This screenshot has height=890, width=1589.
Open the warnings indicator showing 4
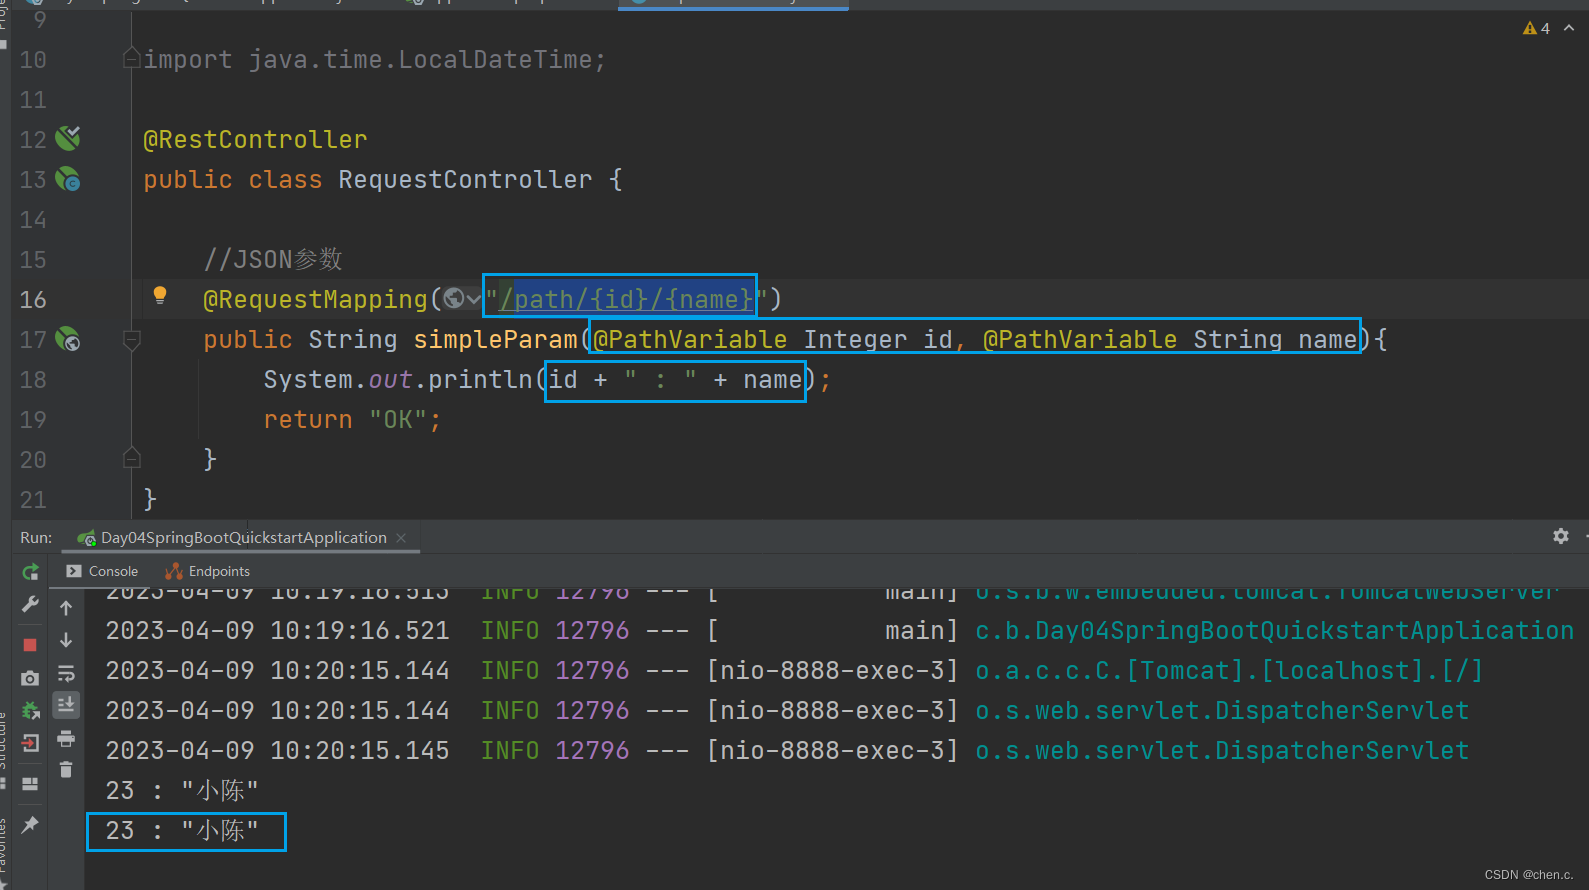click(x=1536, y=28)
